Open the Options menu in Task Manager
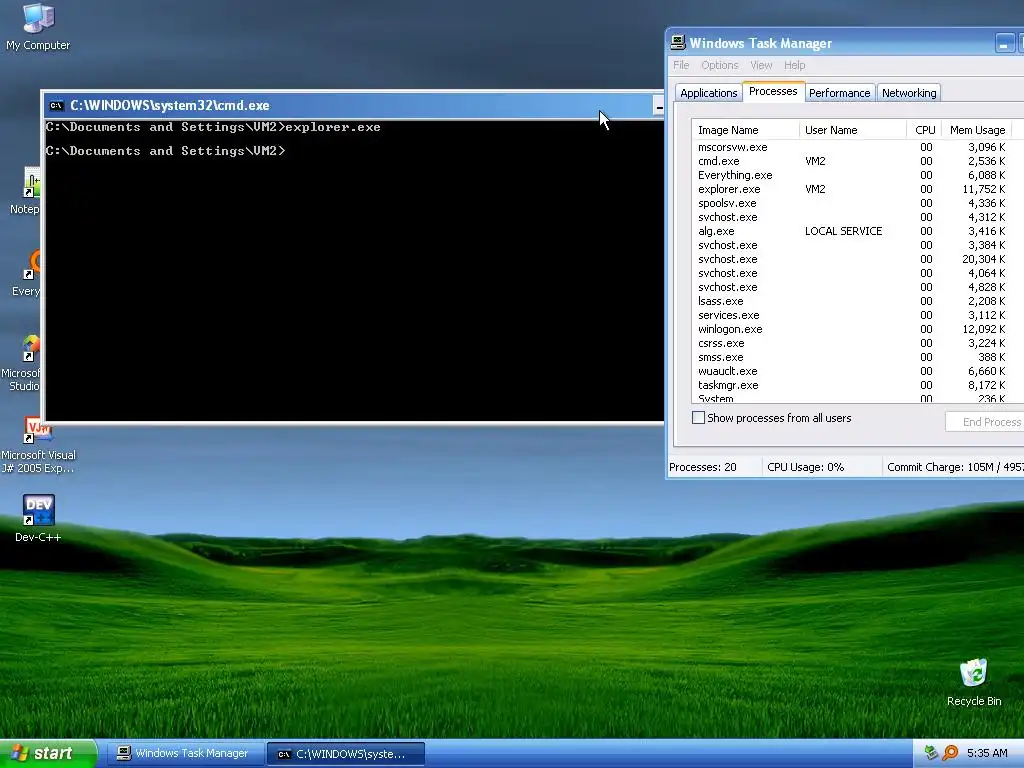1024x768 pixels. point(720,65)
